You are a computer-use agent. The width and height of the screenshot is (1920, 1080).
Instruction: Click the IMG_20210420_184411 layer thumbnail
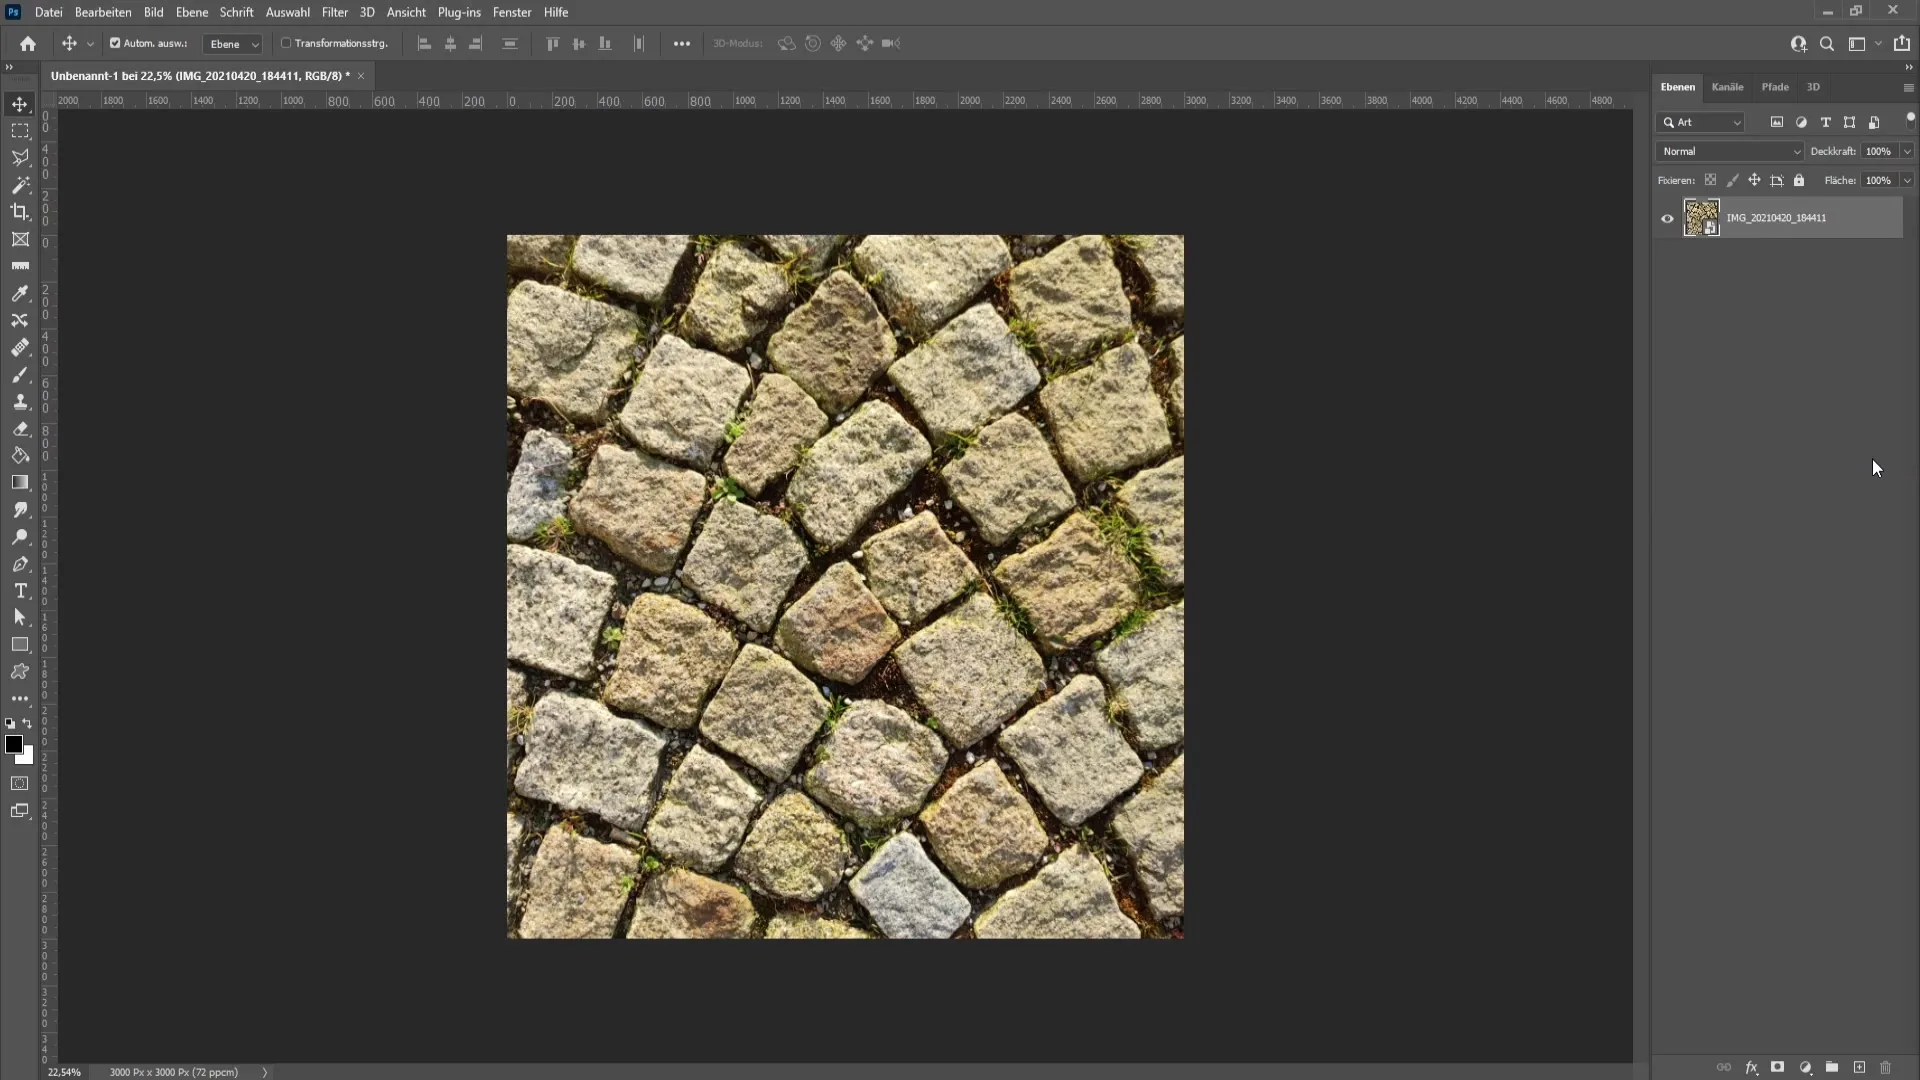click(x=1701, y=216)
